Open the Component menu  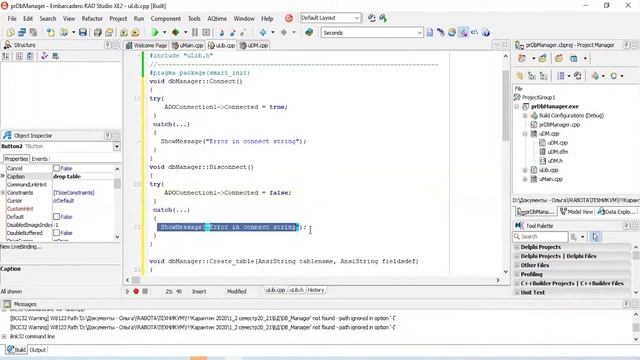(x=165, y=19)
